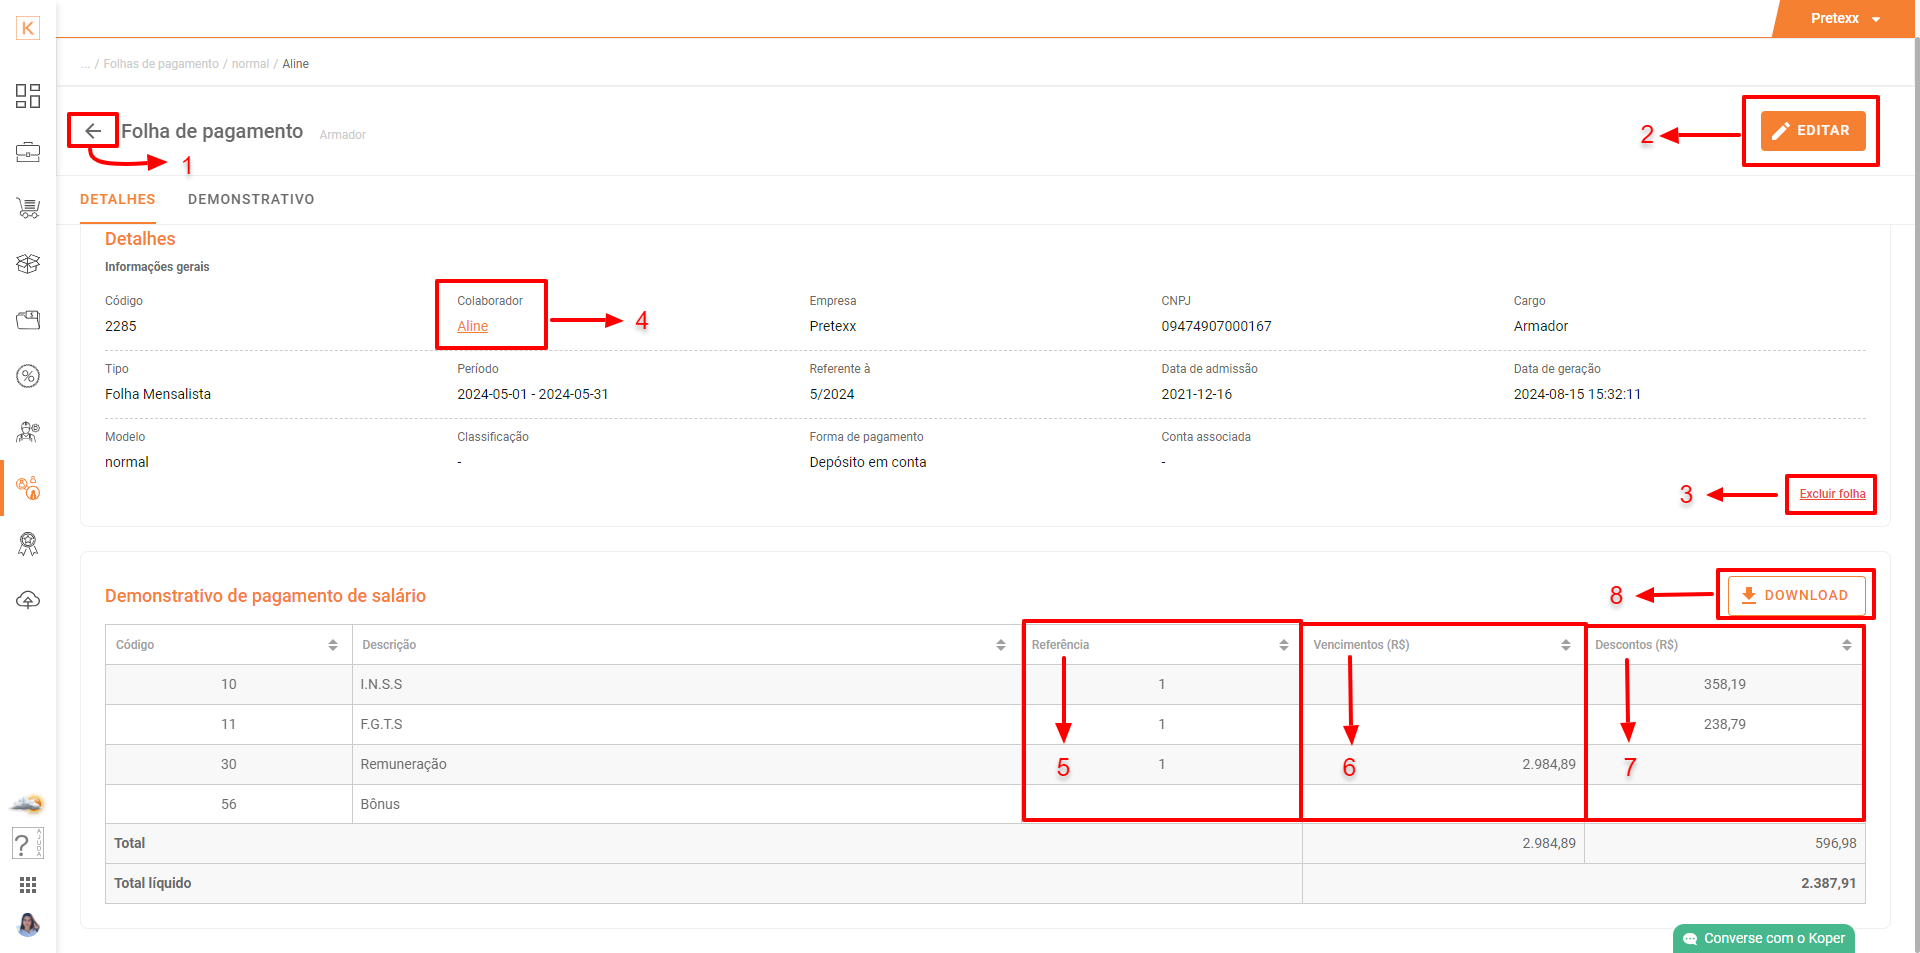Open the Aline collaborator link

click(x=472, y=326)
